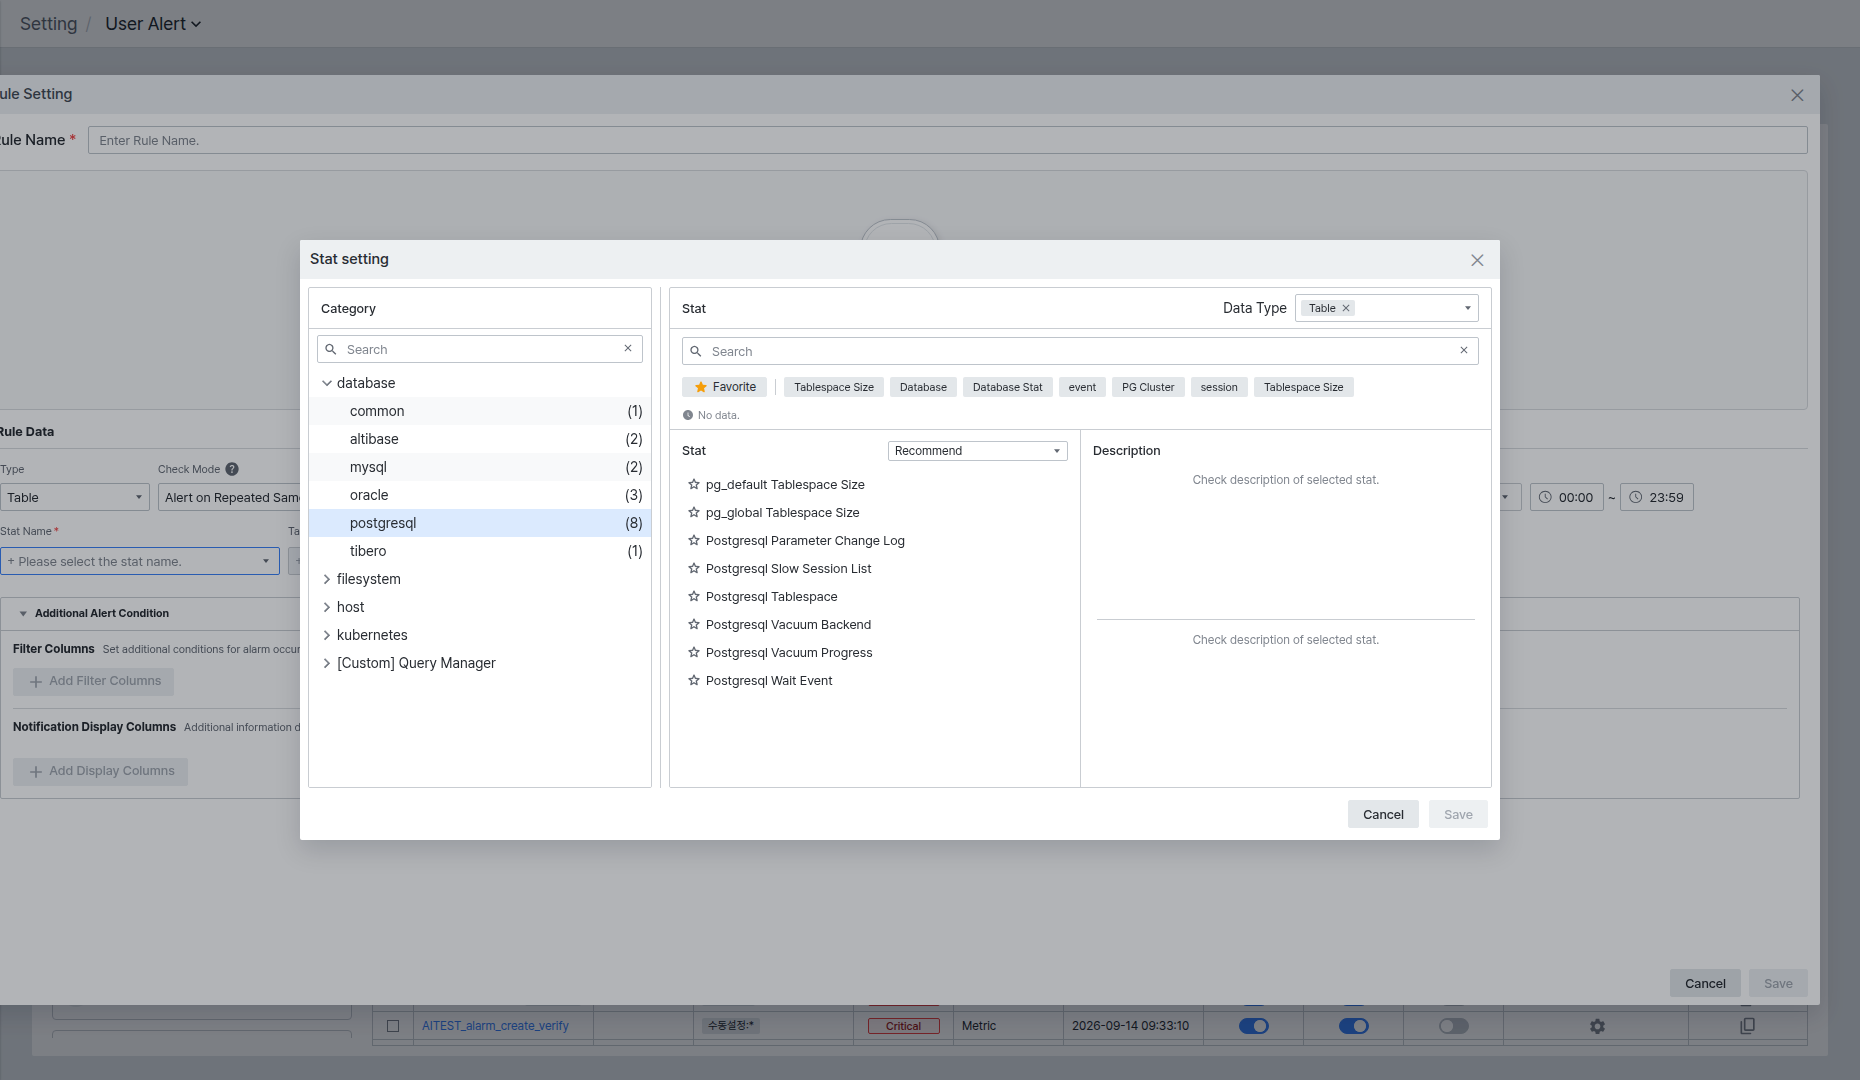Click Cancel in the Rule Setting panel
The height and width of the screenshot is (1080, 1860).
click(x=1705, y=983)
